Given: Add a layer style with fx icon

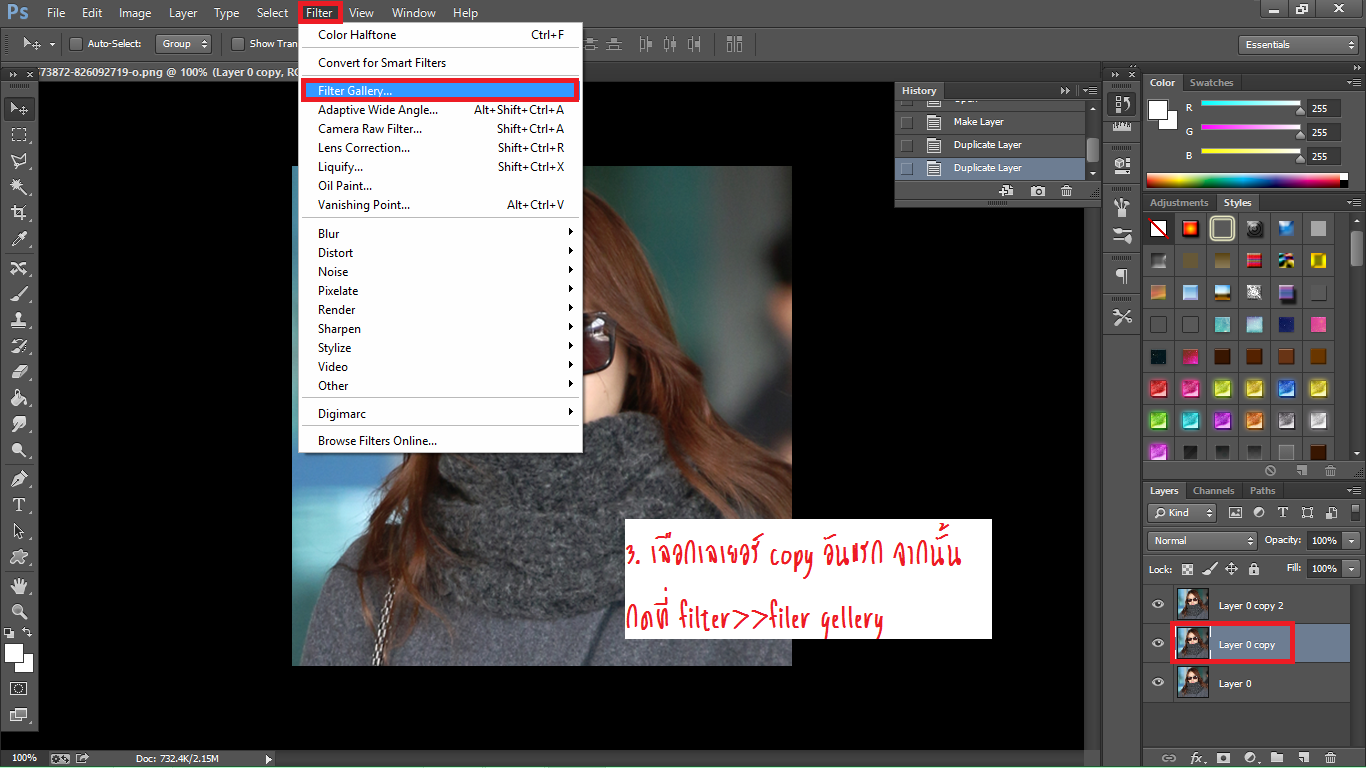Looking at the screenshot, I should 1196,758.
